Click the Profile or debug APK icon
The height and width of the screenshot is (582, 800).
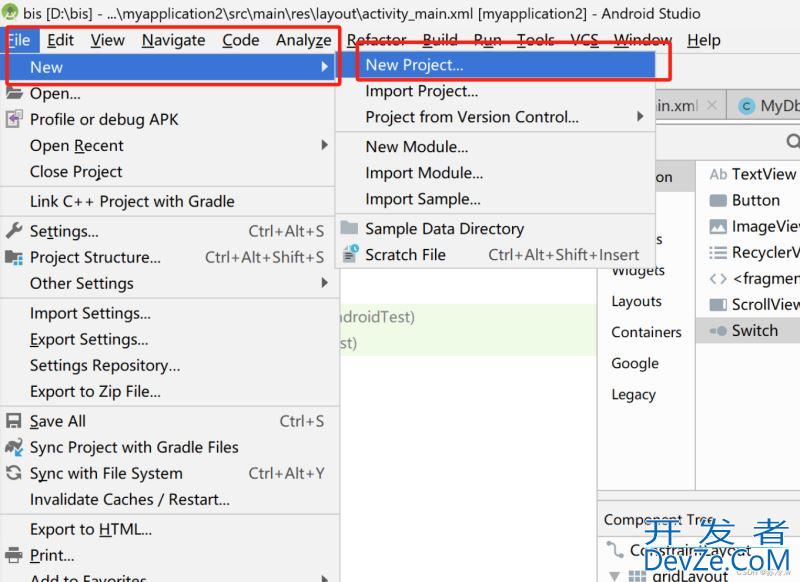pos(14,119)
